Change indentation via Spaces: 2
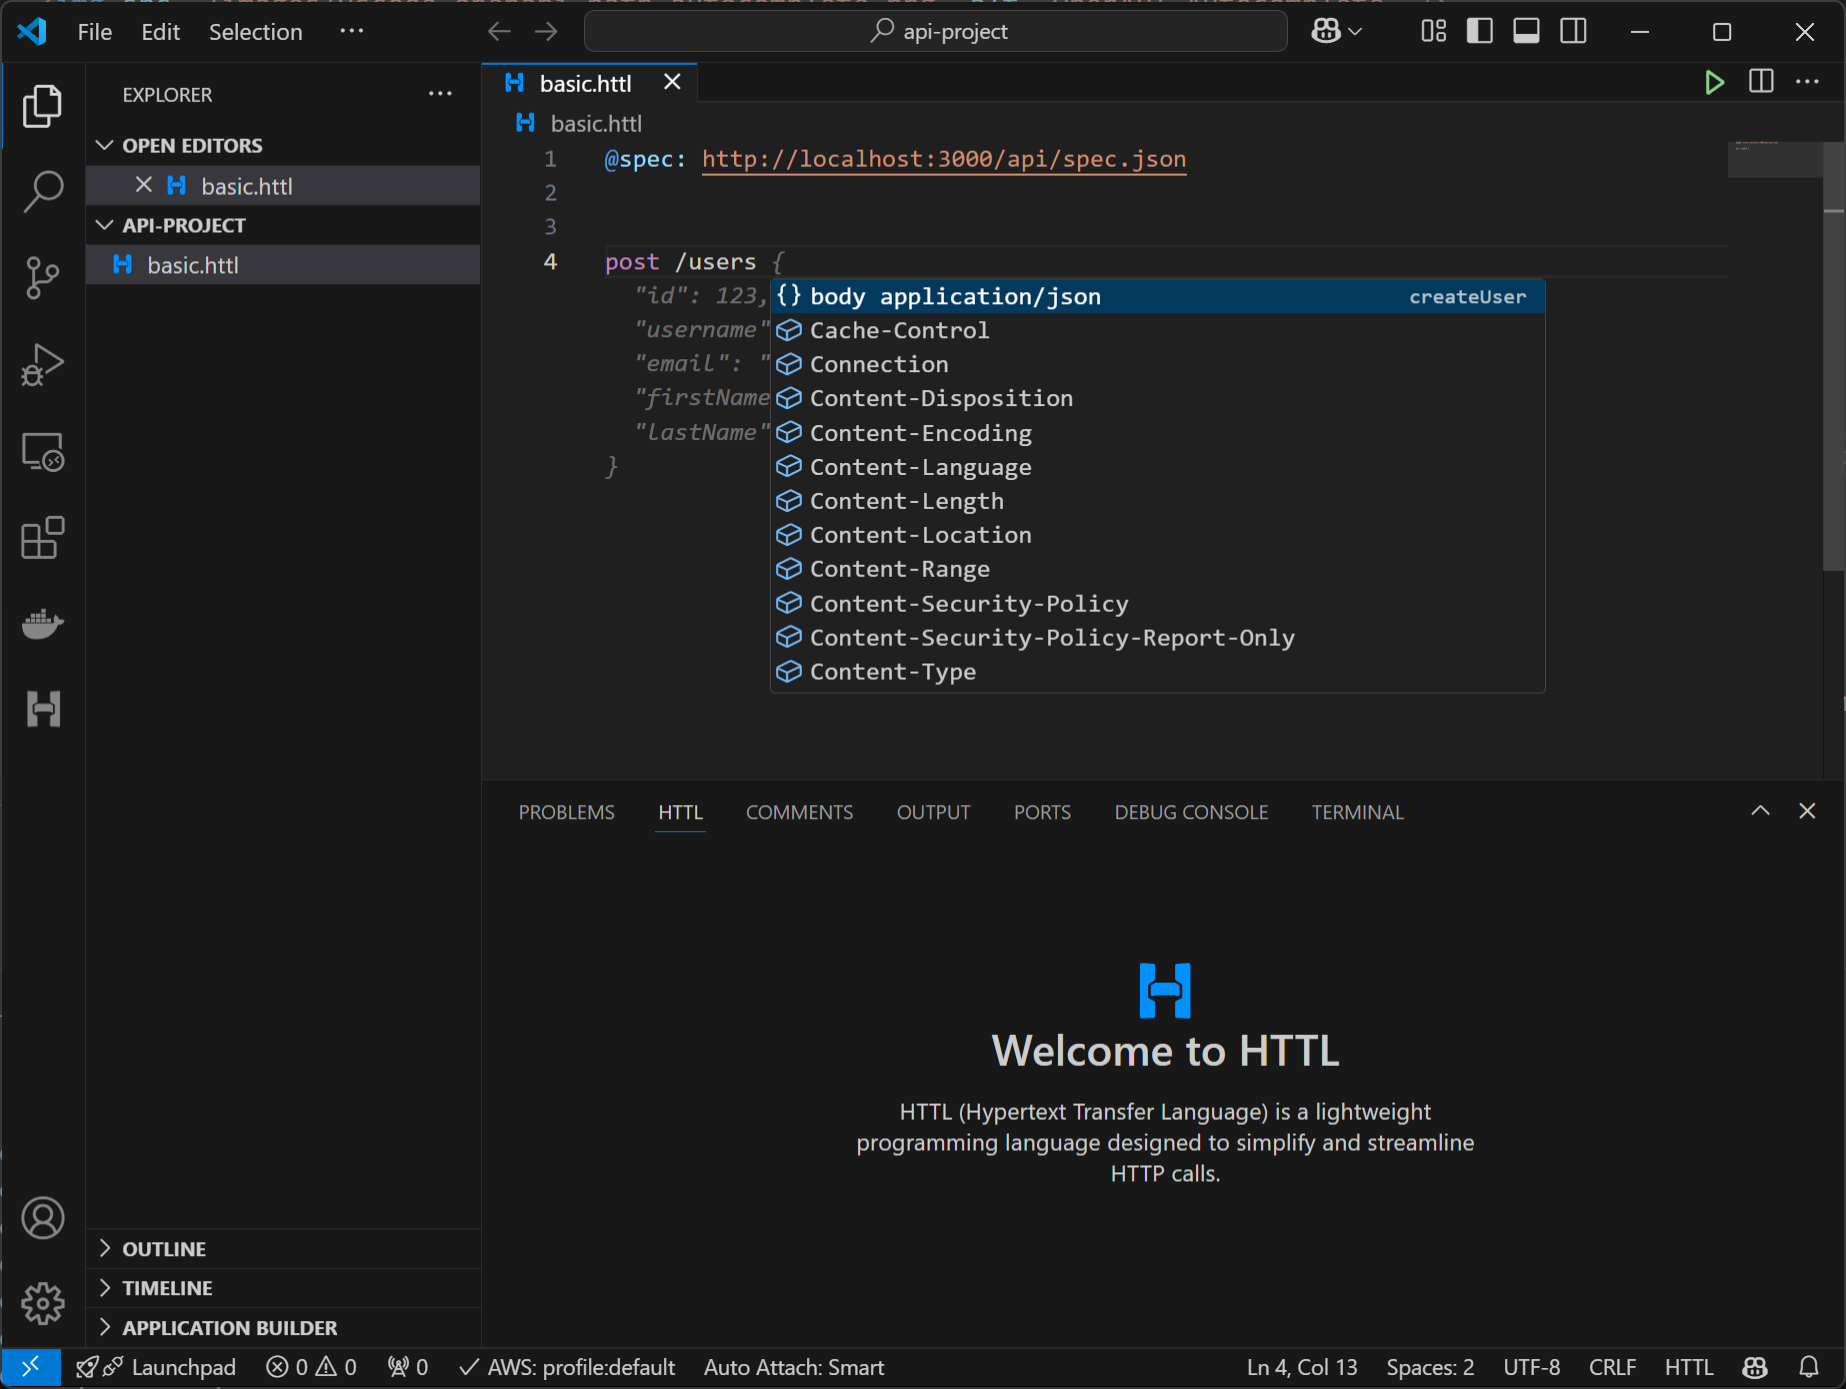Viewport: 1846px width, 1389px height. (1430, 1367)
